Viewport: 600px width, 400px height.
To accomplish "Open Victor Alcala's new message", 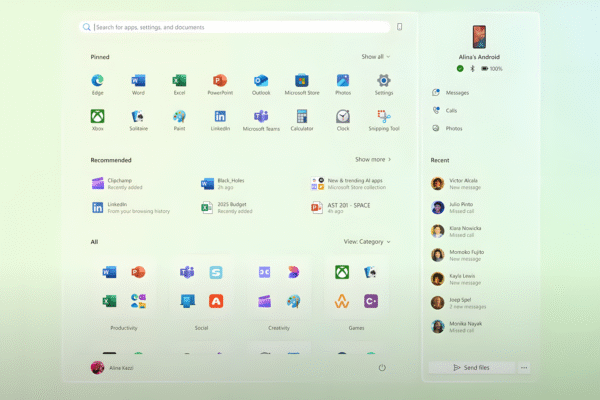I will (x=456, y=184).
